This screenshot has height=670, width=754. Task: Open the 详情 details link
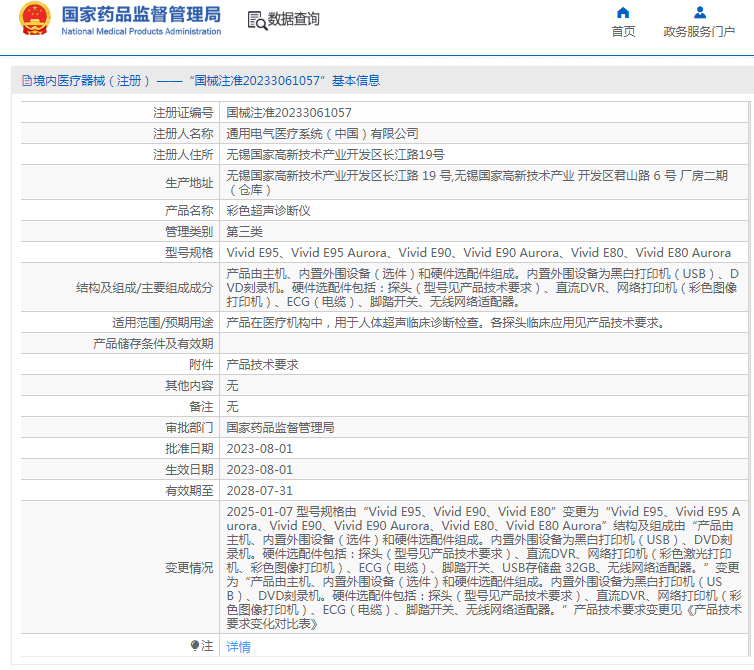[239, 646]
